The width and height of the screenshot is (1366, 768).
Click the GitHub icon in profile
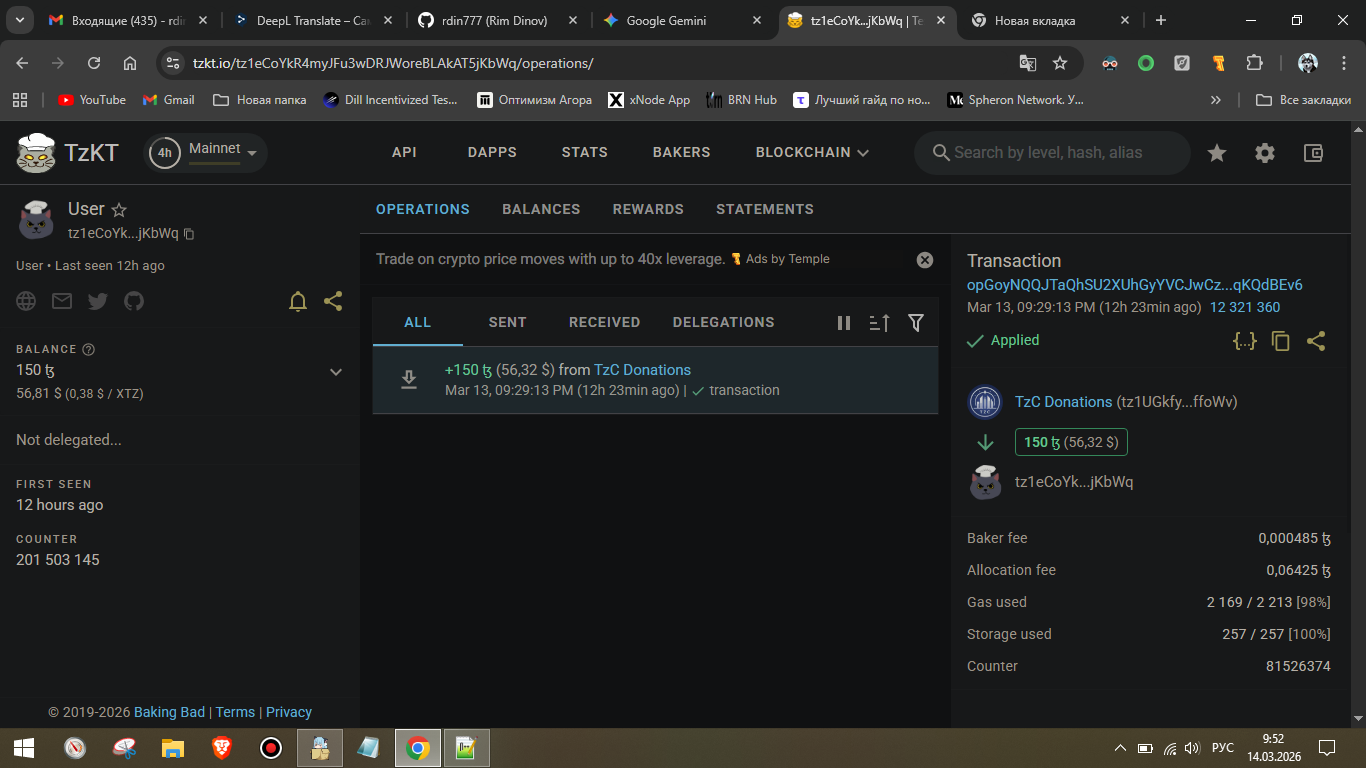[x=134, y=301]
